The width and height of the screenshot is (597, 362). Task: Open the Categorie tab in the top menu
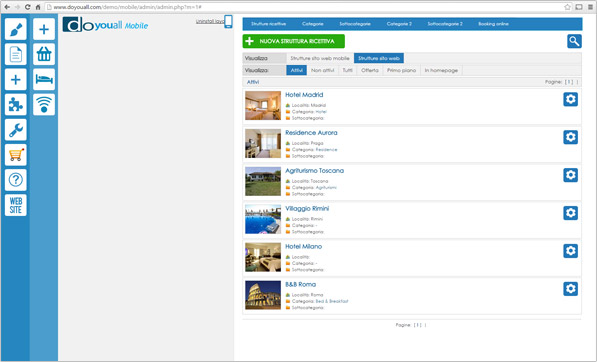click(x=313, y=24)
